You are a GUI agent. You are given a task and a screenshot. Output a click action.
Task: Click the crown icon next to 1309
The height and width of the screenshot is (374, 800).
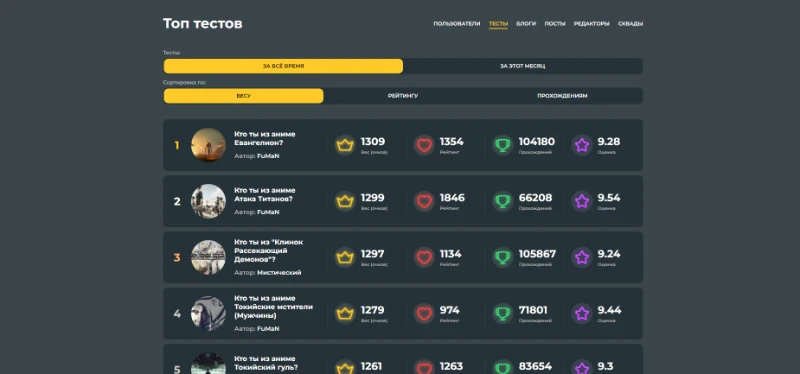pyautogui.click(x=345, y=145)
